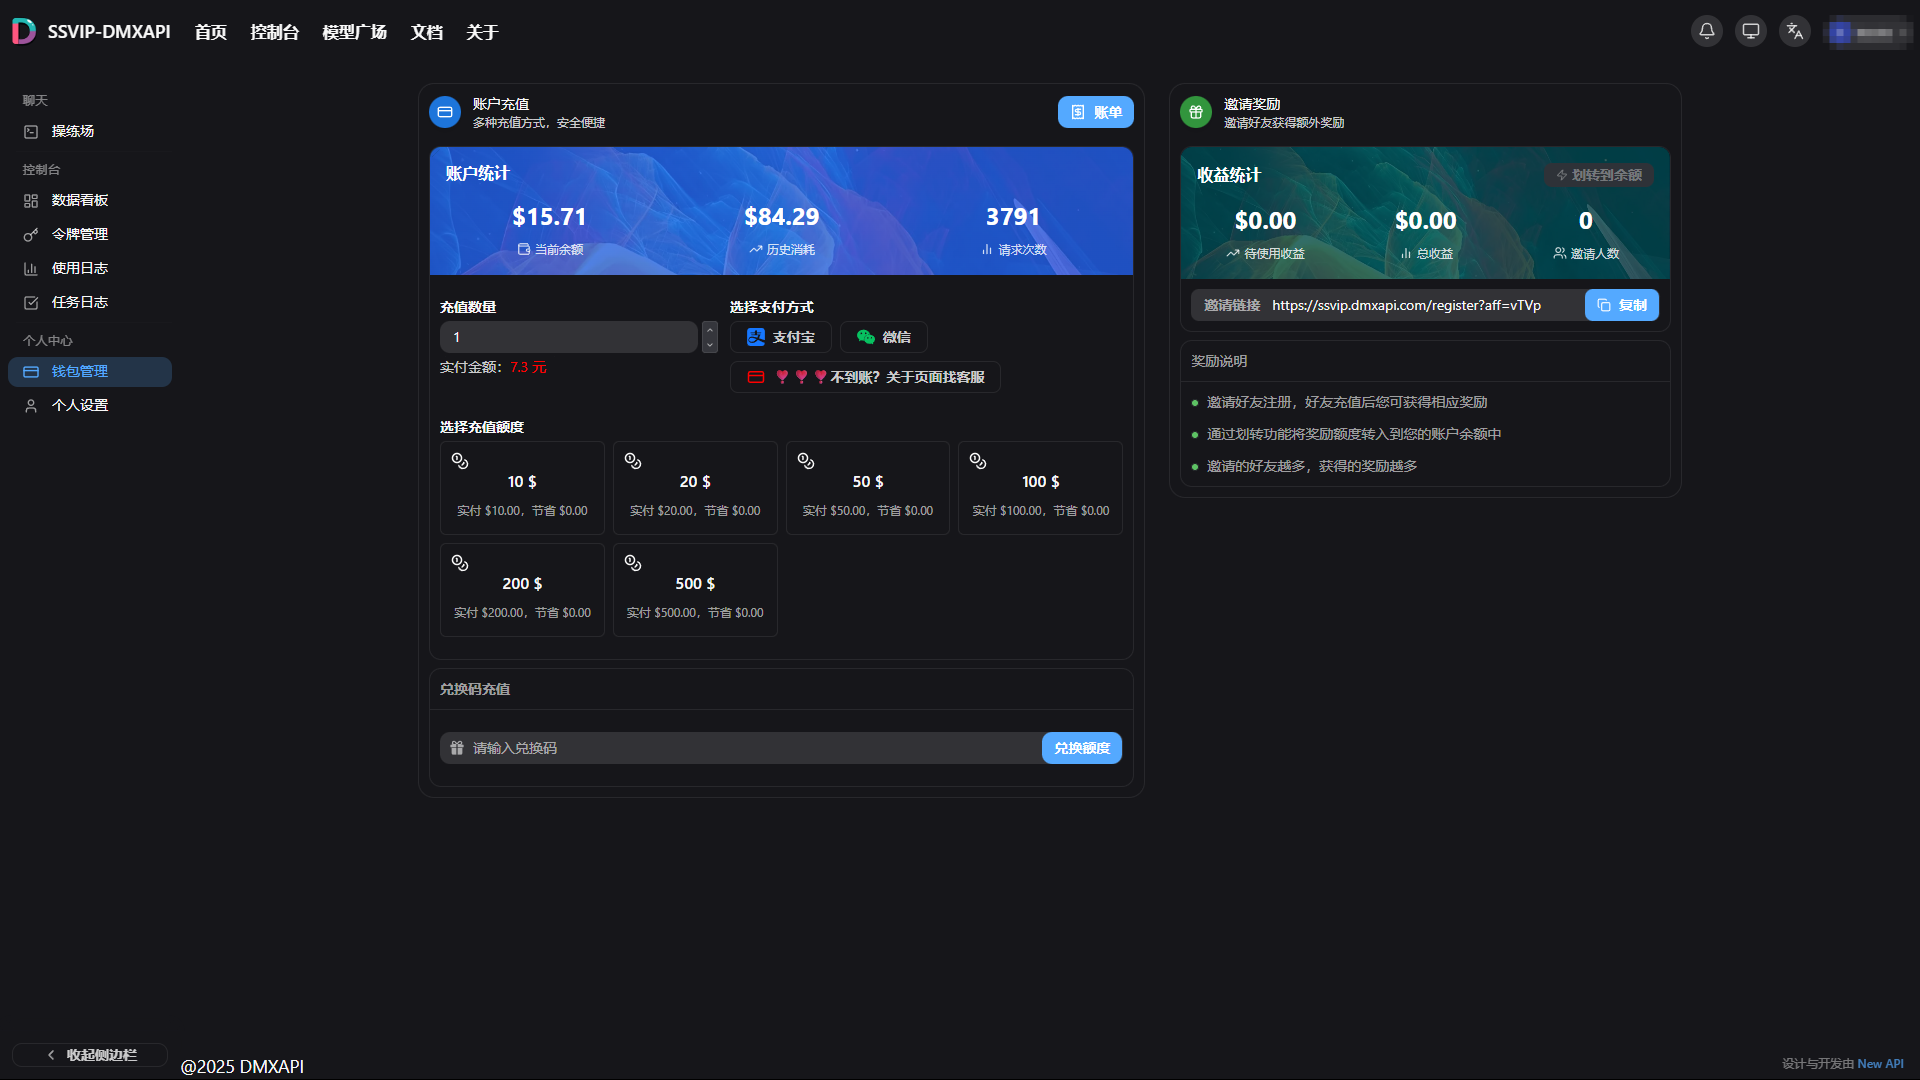
Task: Copy the invitation link with 复制
Action: point(1621,305)
